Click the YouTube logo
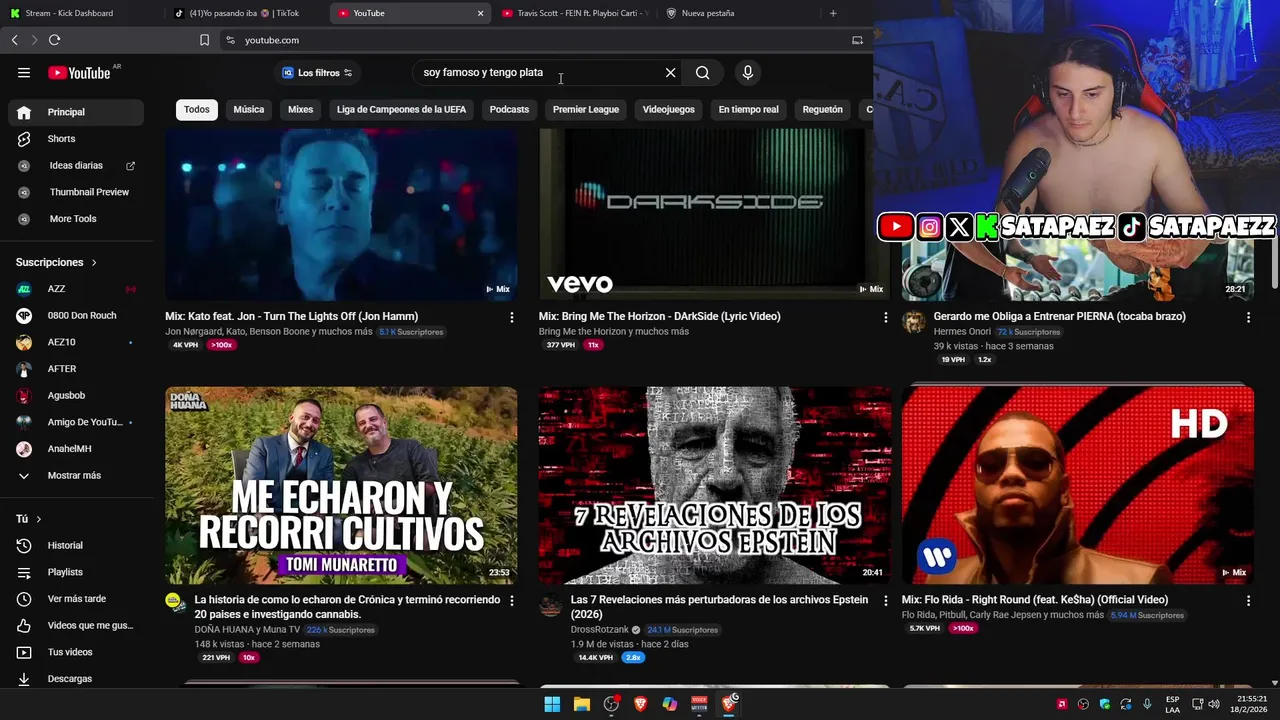This screenshot has height=720, width=1280. [79, 72]
